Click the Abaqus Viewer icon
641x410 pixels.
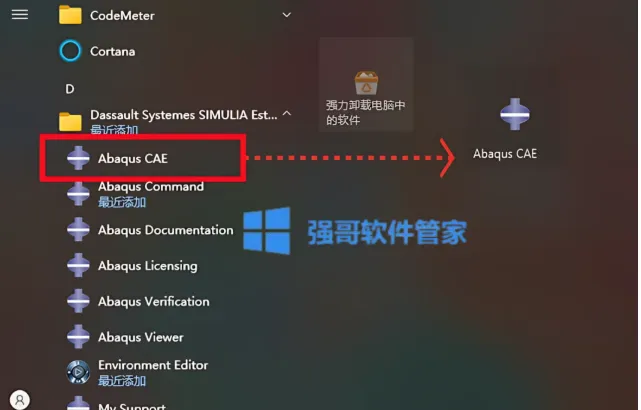coord(78,337)
